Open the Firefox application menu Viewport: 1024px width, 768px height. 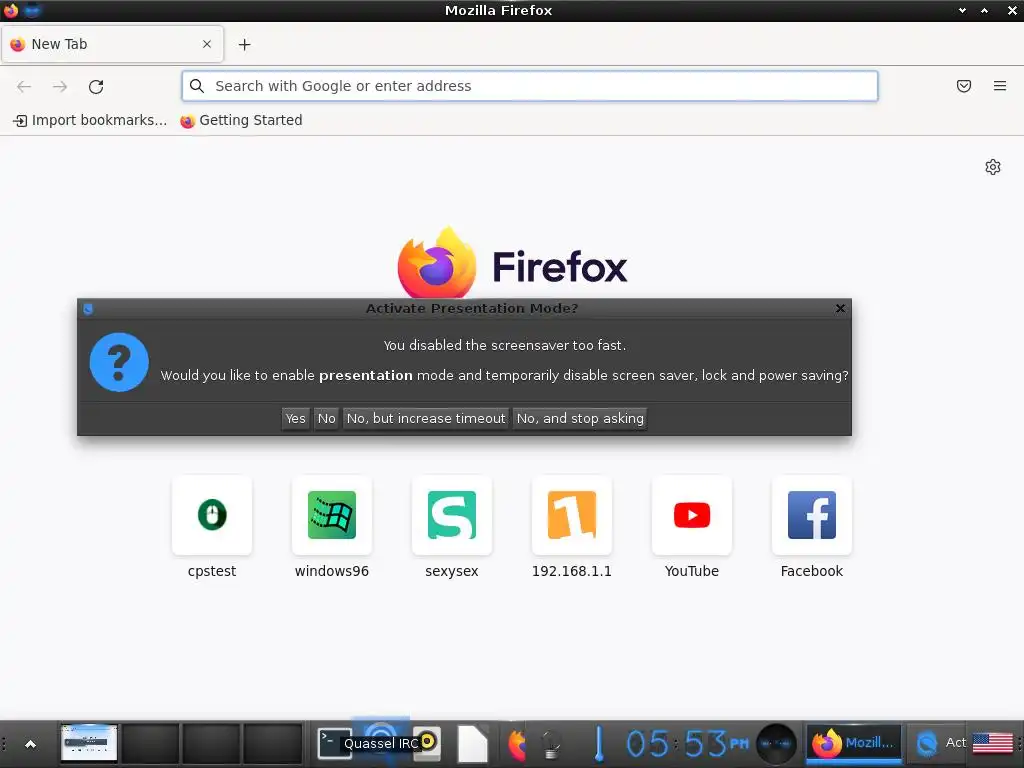click(999, 86)
